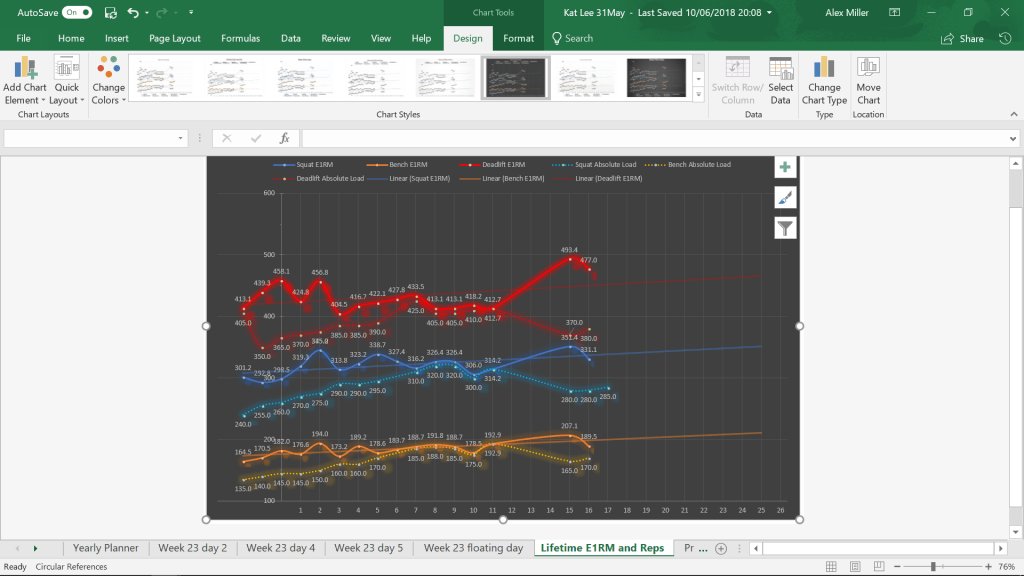Select the Squat E1RM legend entry

click(304, 165)
